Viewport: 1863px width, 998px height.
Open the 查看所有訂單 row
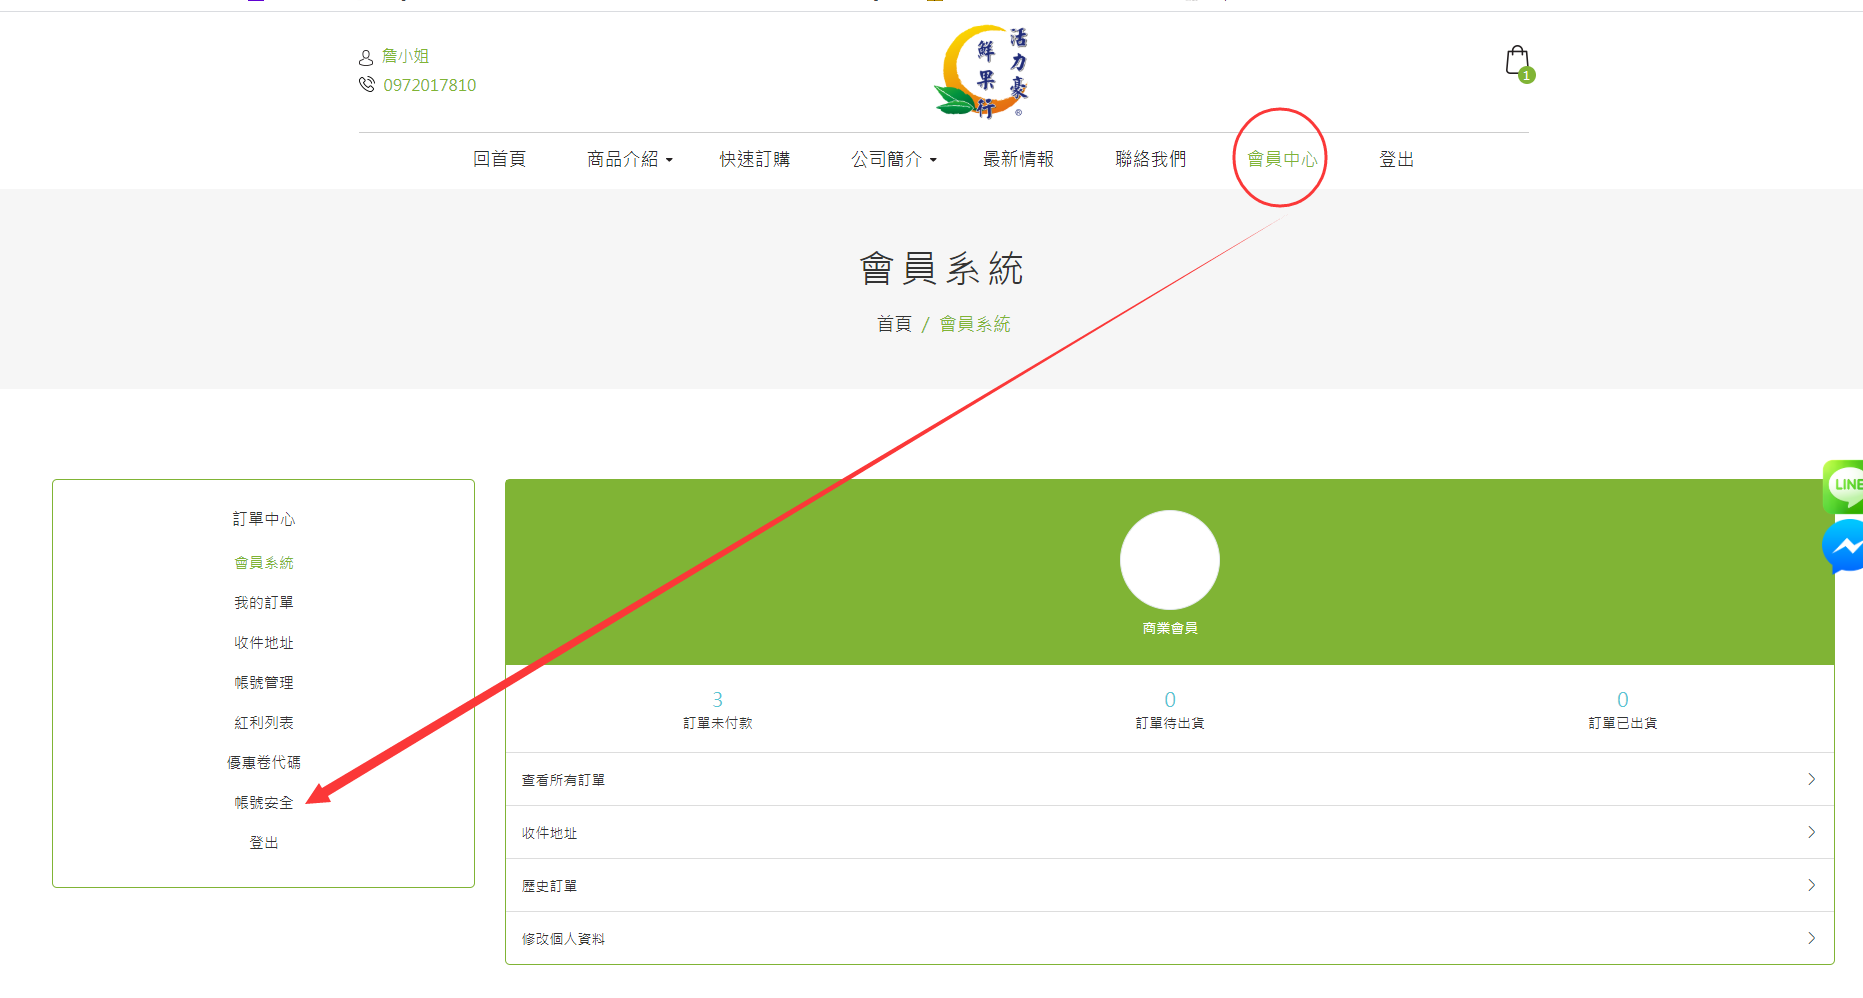tap(1169, 779)
